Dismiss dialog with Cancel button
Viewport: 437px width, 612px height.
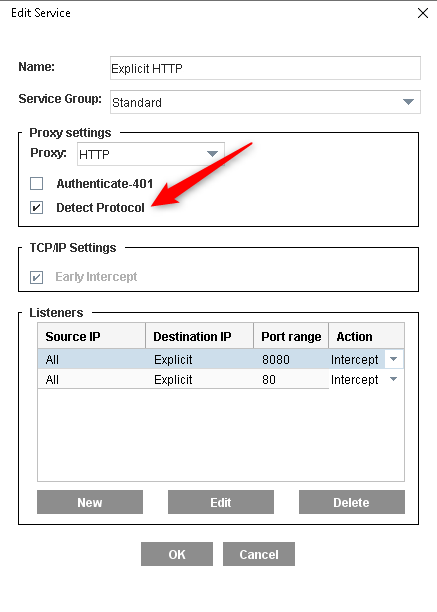259,554
